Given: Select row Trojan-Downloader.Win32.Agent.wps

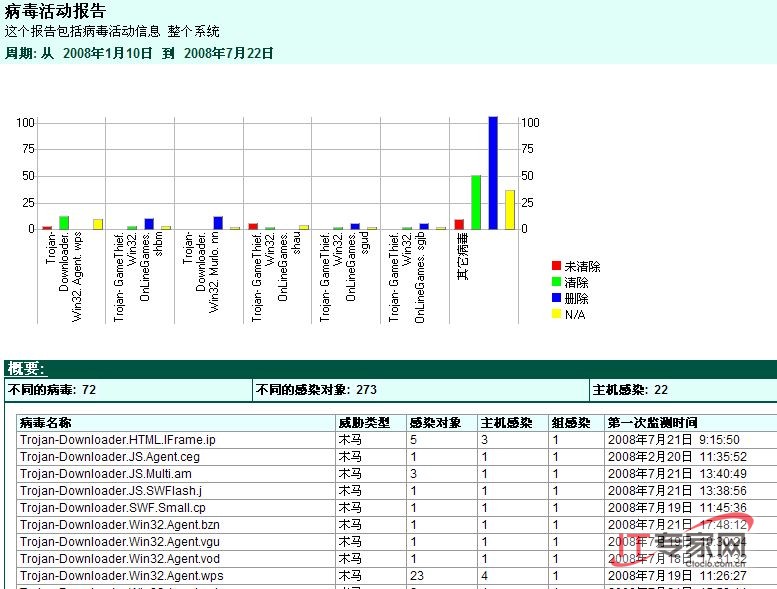Looking at the screenshot, I should pyautogui.click(x=396, y=576).
